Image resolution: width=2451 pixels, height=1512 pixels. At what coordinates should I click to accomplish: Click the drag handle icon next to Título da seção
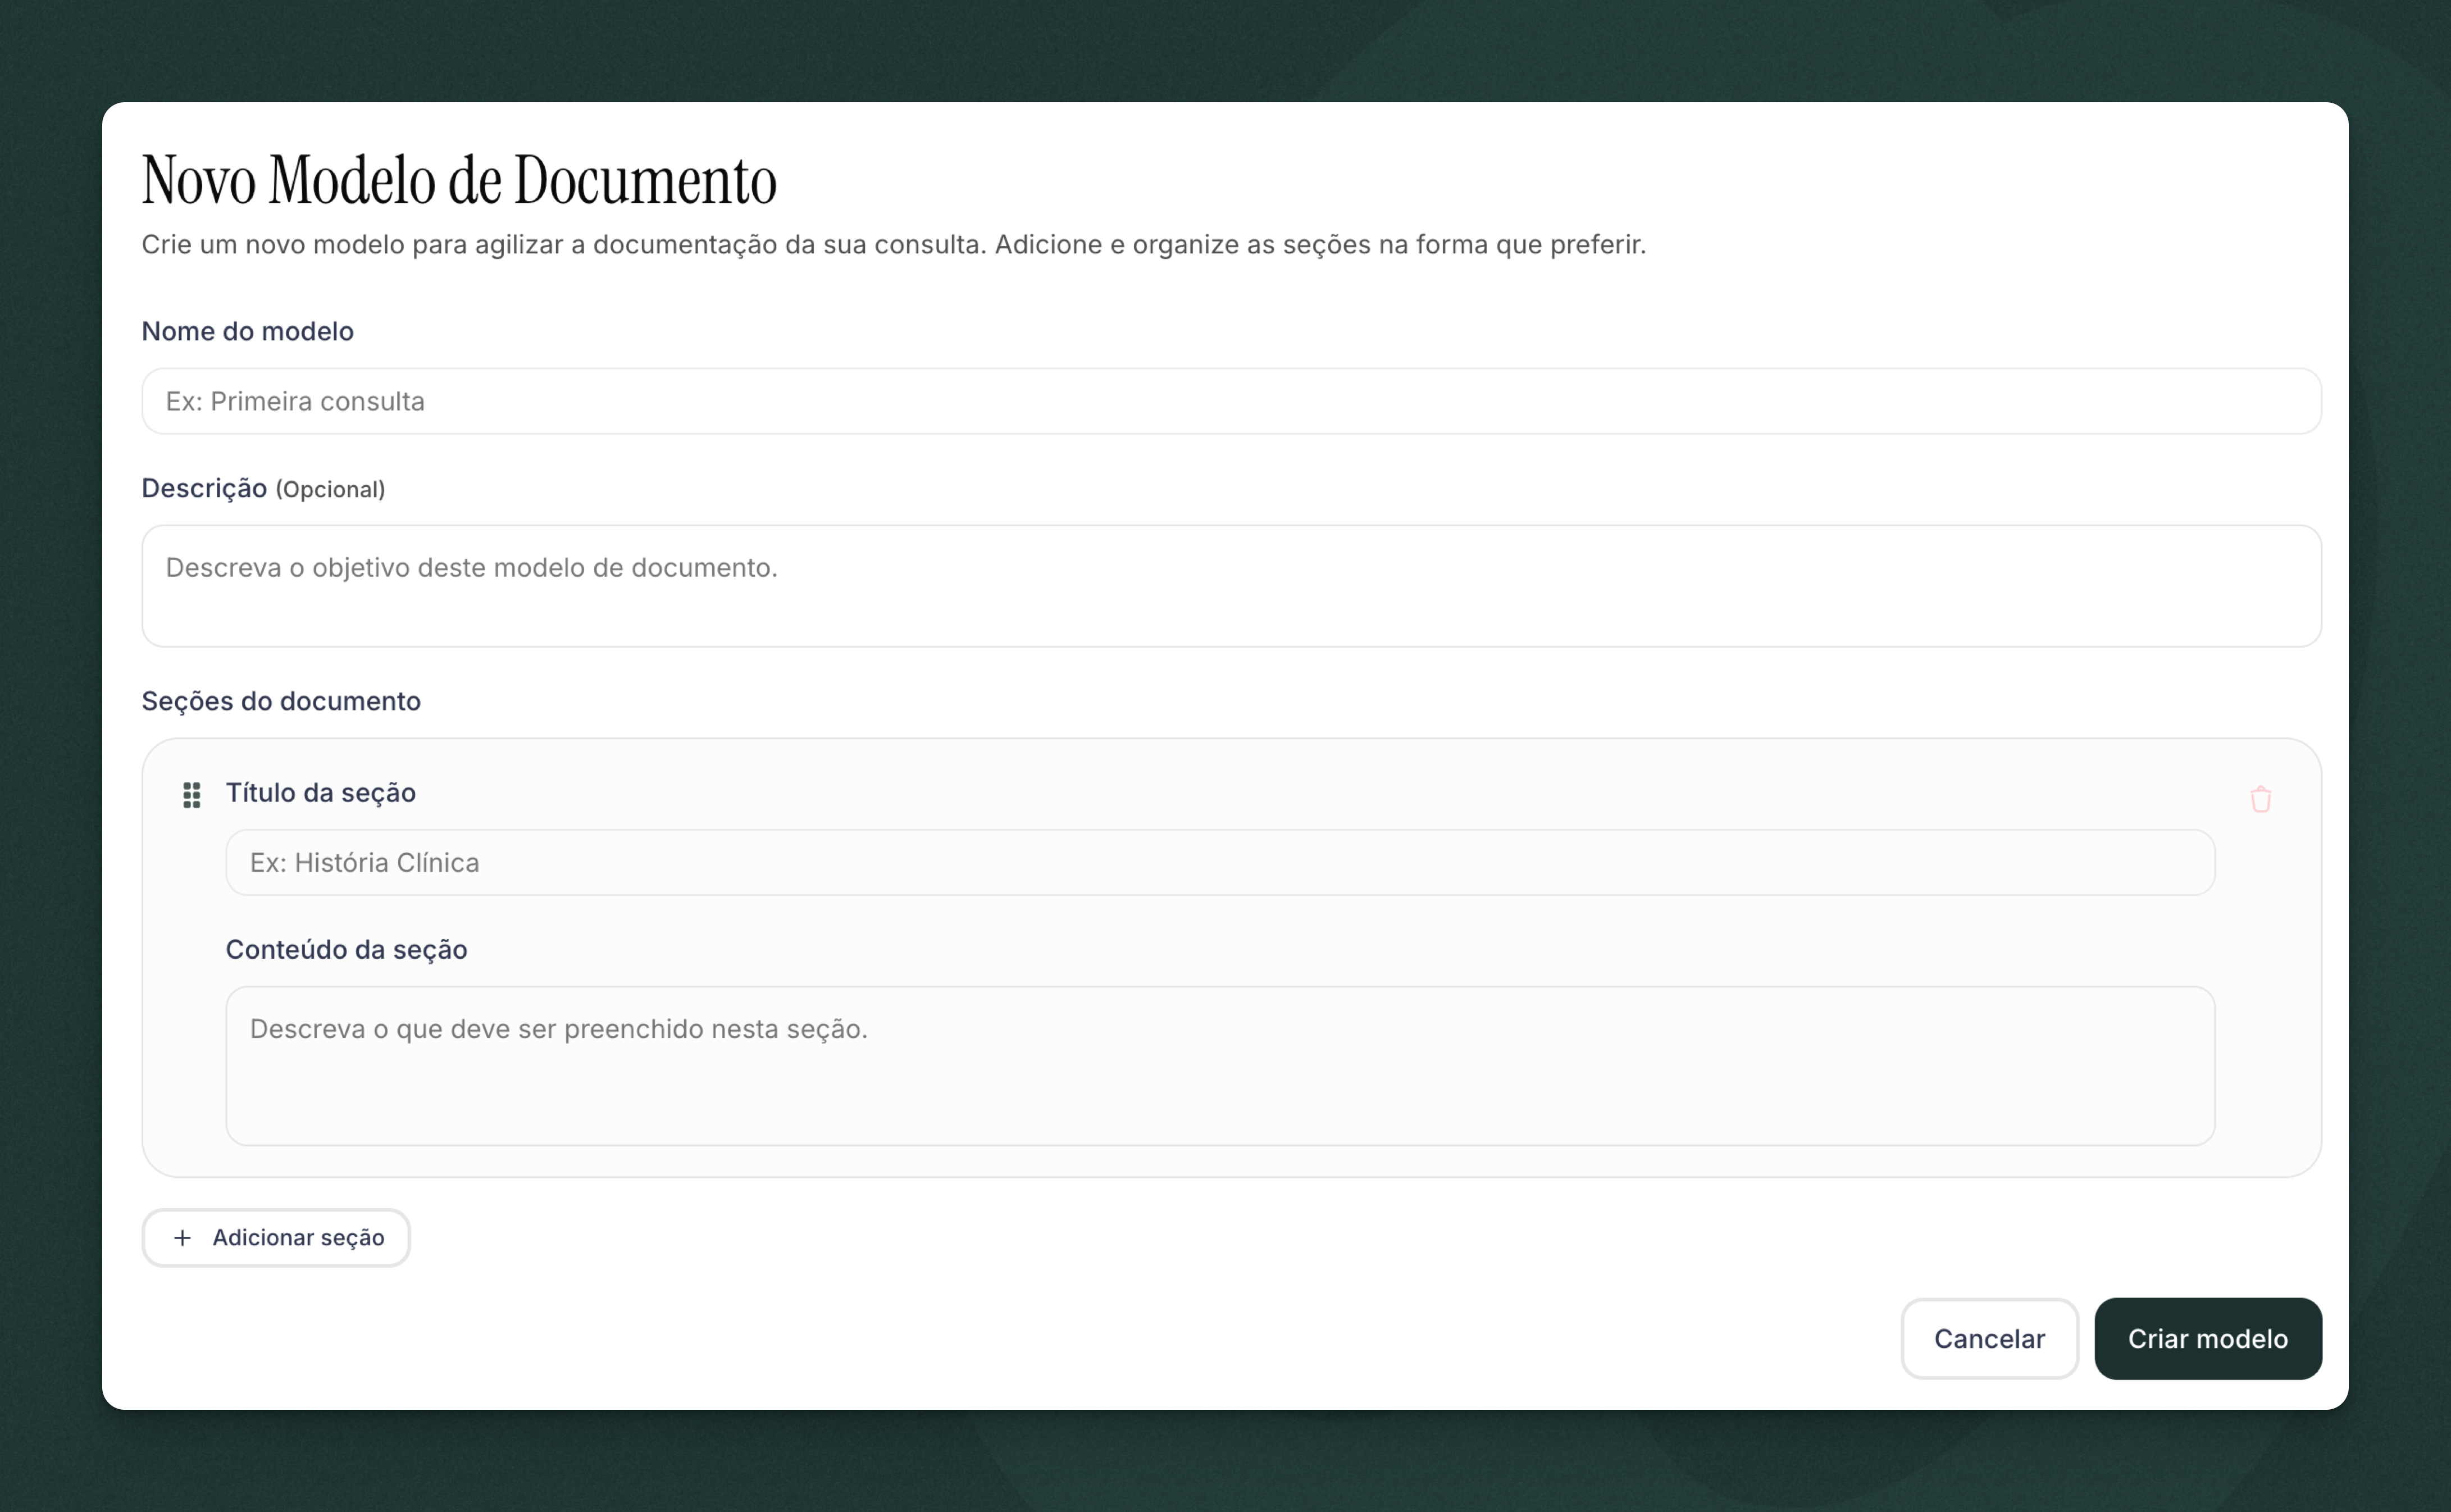coord(192,795)
